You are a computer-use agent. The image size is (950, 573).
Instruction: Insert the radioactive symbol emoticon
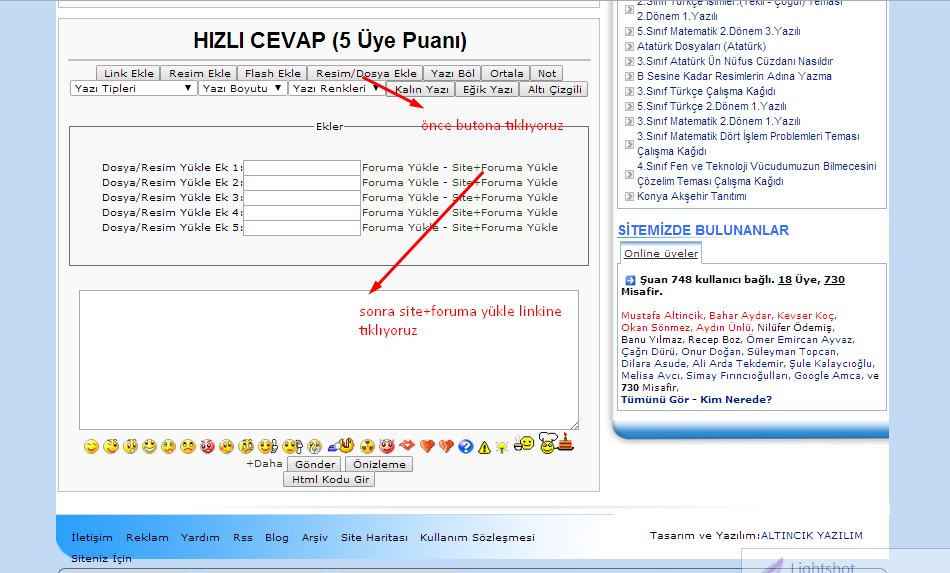368,446
